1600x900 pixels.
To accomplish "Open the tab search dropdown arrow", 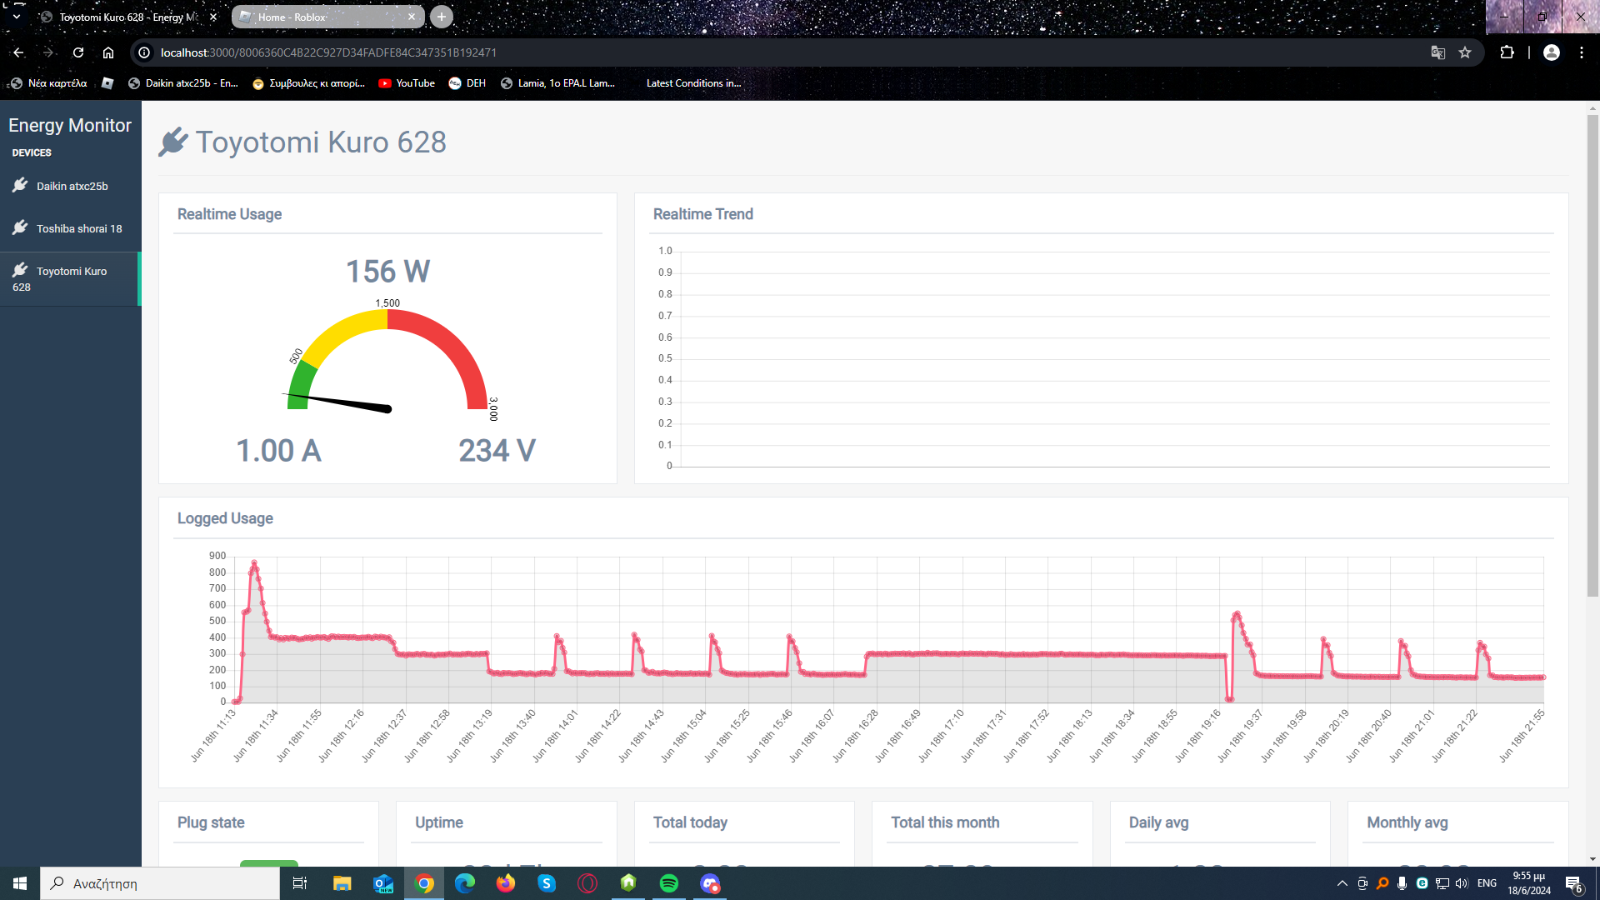I will 16,17.
